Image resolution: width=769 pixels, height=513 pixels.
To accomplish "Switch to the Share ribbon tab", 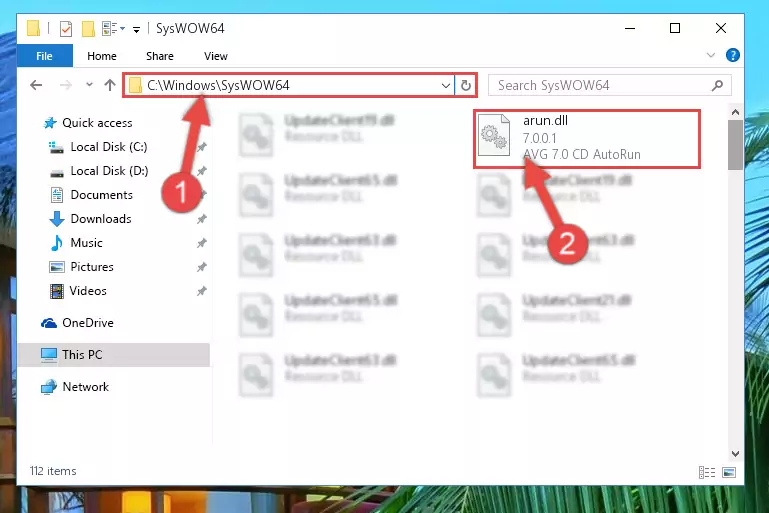I will [160, 56].
